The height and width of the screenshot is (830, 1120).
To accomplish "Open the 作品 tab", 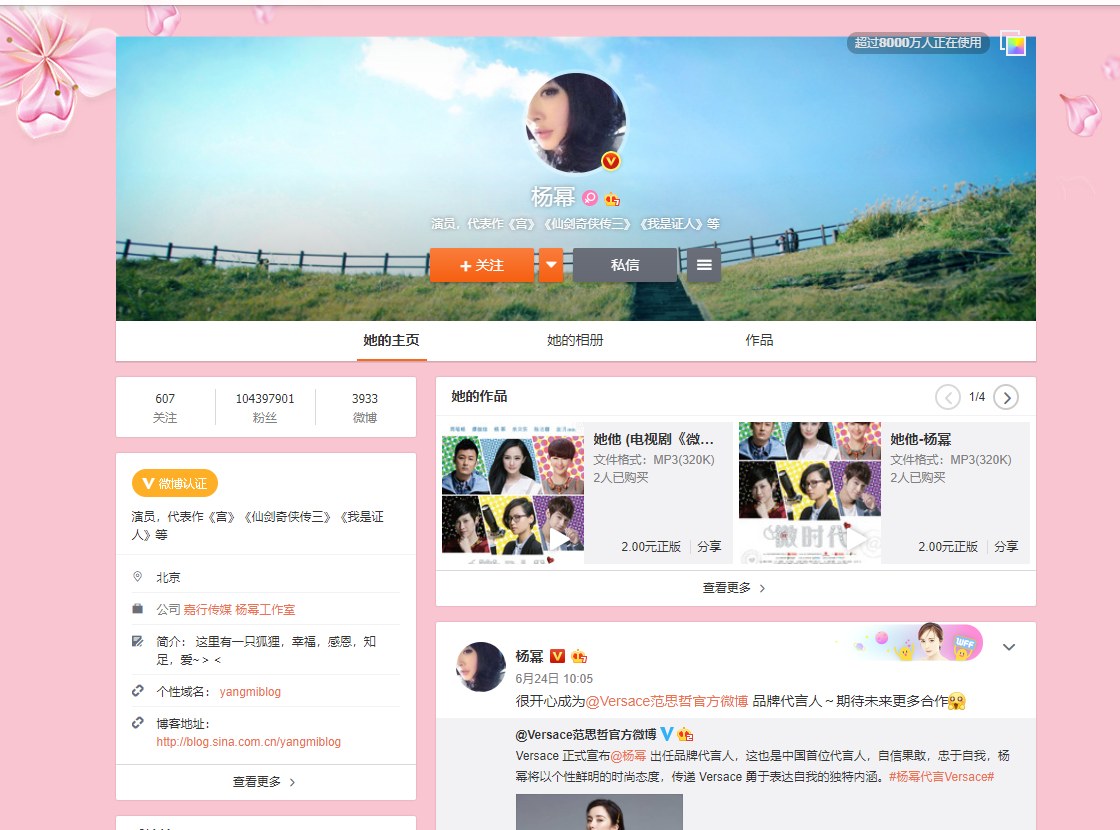I will click(759, 340).
